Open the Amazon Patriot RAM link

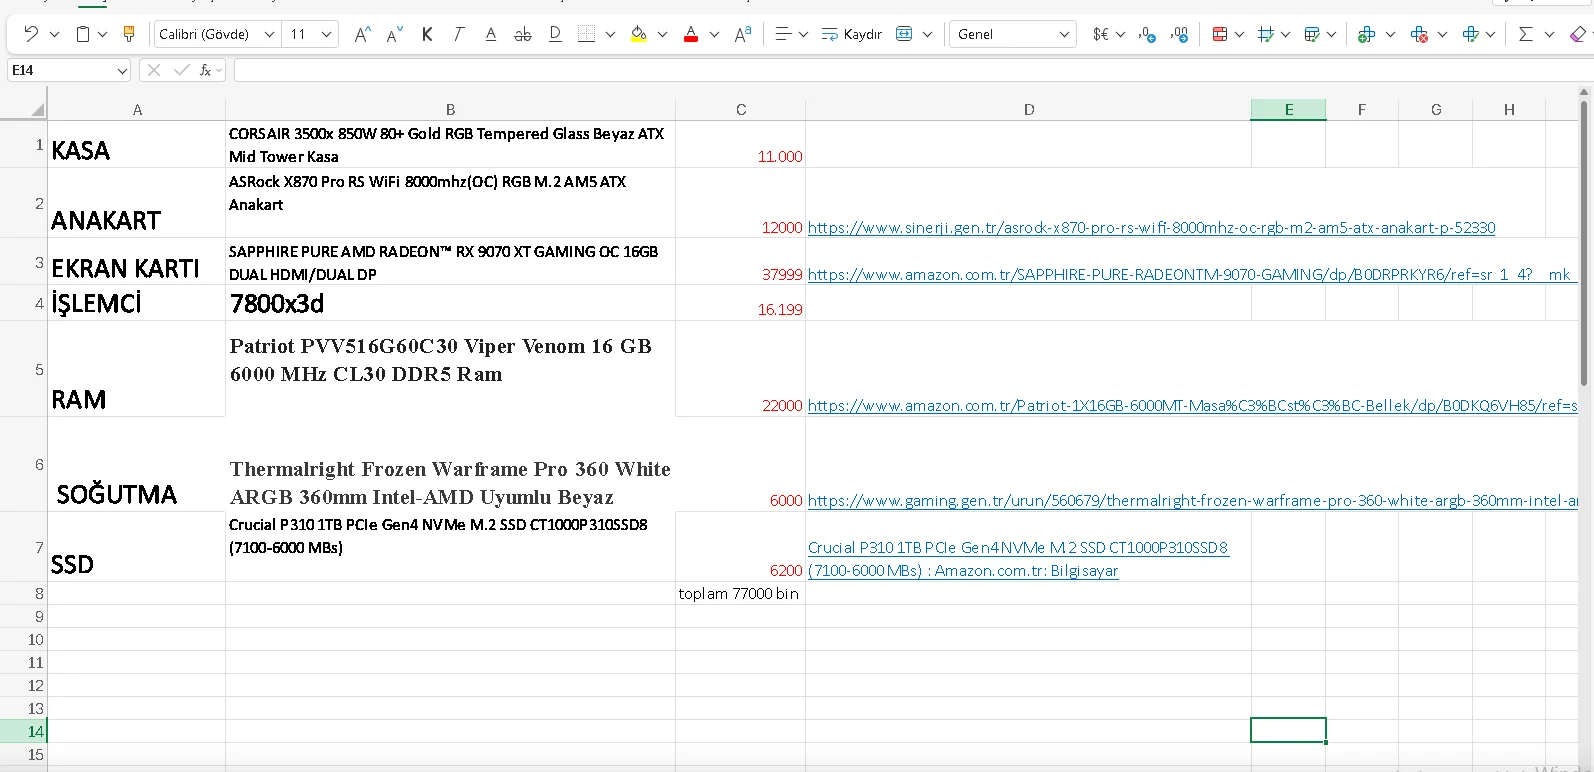pos(1192,406)
